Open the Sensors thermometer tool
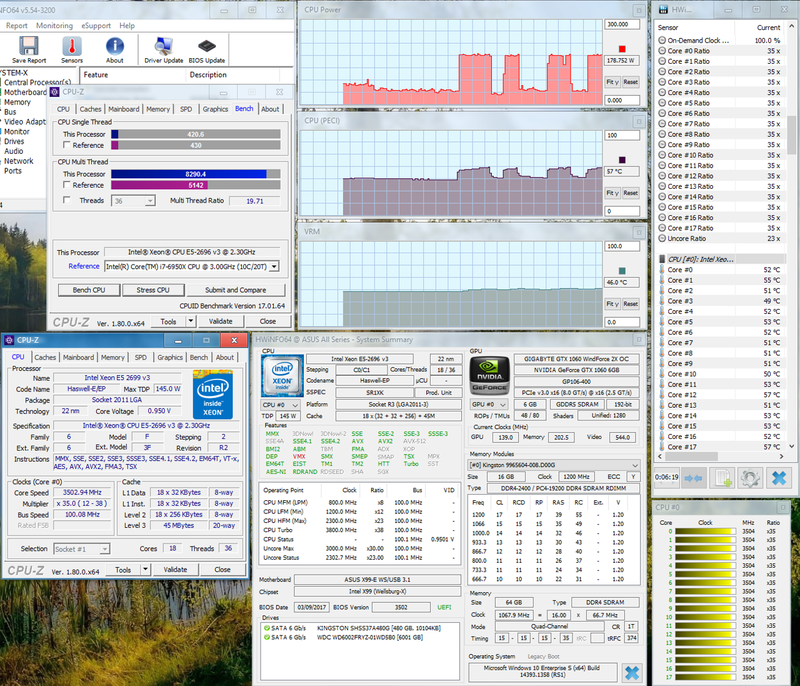This screenshot has height=686, width=800. (x=72, y=46)
